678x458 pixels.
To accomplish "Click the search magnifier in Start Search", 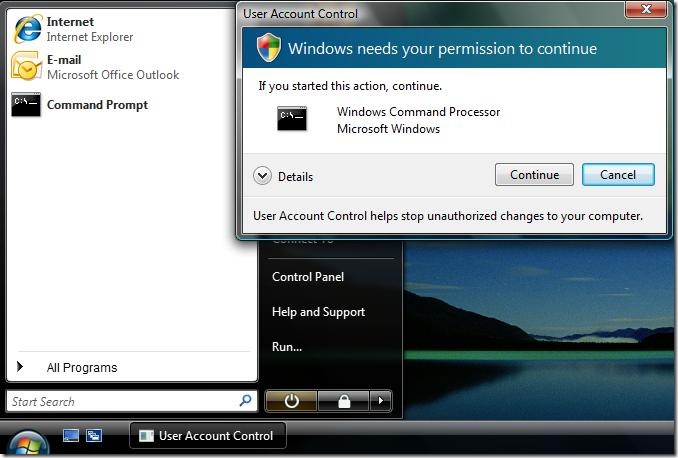I will 245,400.
